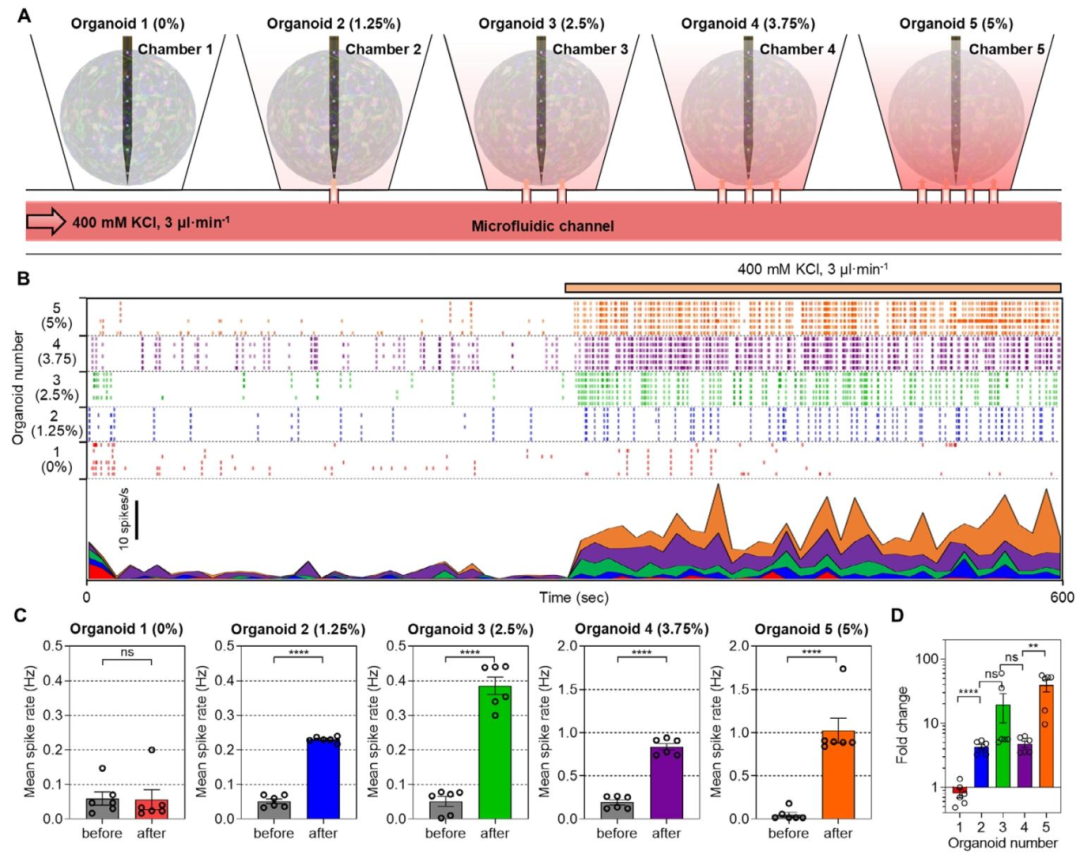Click the 10 spikes/s vertical scale bar

[138, 520]
